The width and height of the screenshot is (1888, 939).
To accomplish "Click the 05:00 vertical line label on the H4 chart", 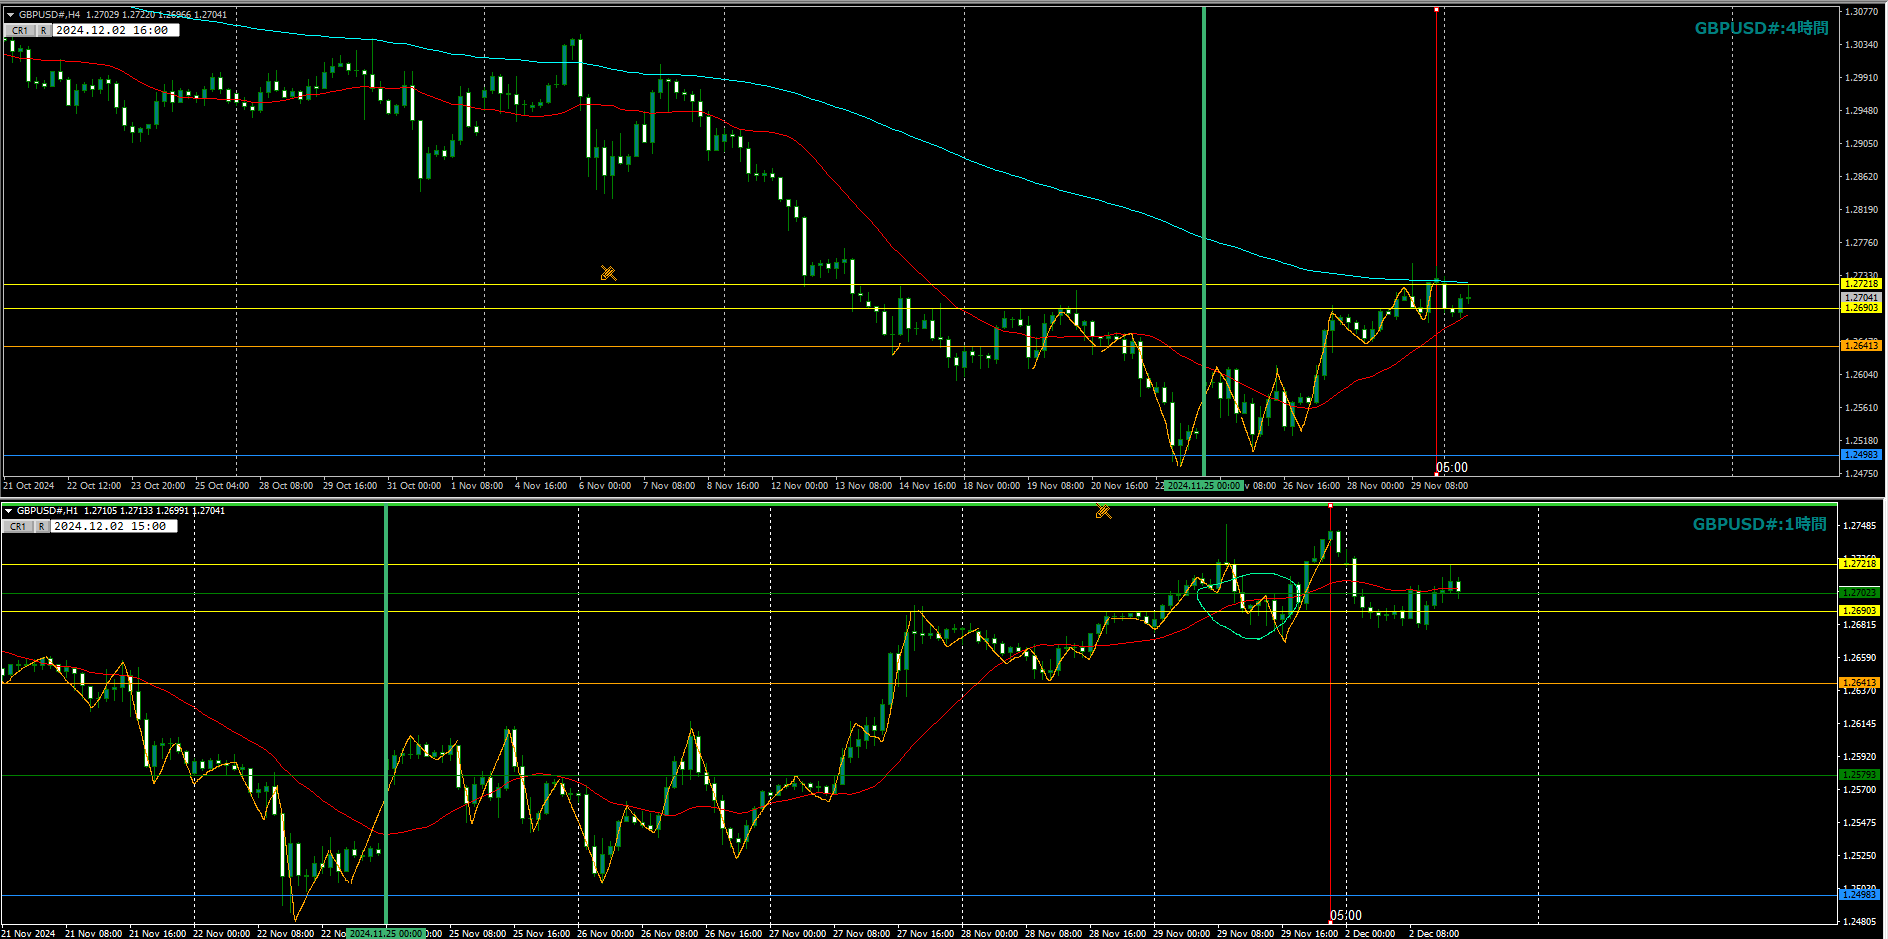I will [1452, 468].
